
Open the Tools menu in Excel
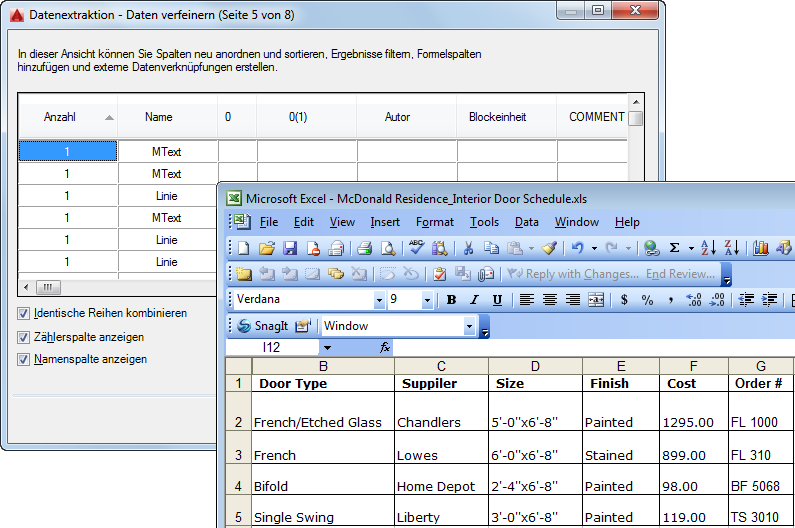click(484, 222)
